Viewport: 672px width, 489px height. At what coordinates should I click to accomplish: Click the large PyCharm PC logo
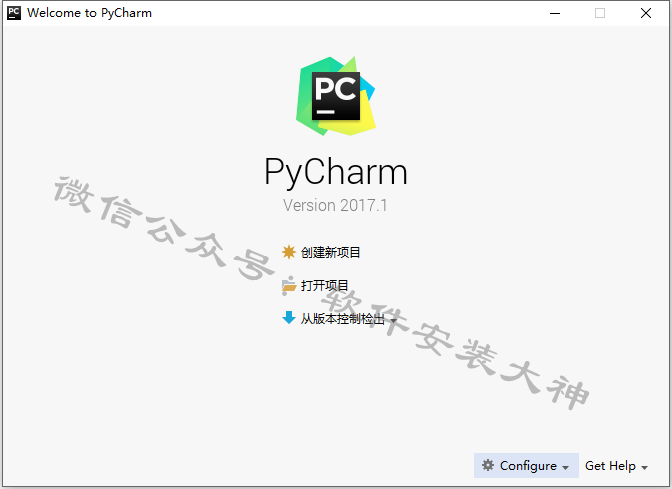coord(336,96)
